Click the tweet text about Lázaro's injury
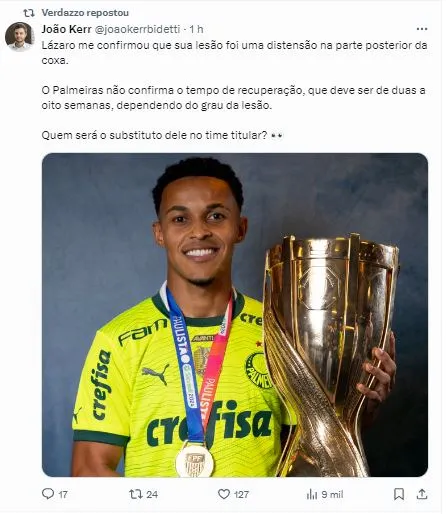 pyautogui.click(x=234, y=90)
